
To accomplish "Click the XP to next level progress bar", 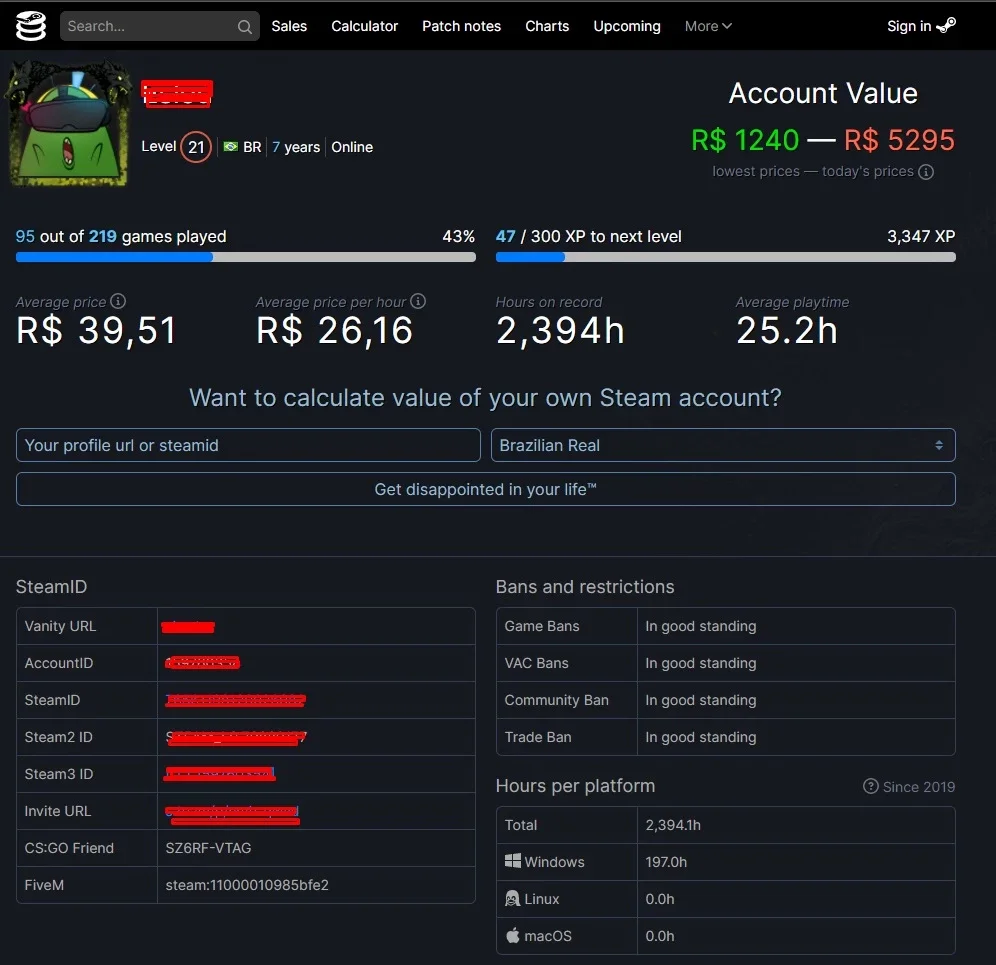I will (x=725, y=257).
